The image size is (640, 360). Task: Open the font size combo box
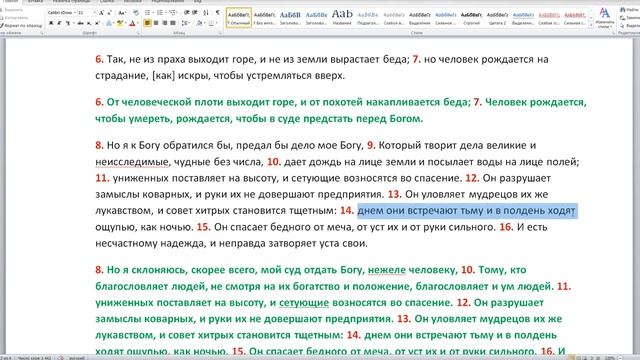tap(87, 13)
